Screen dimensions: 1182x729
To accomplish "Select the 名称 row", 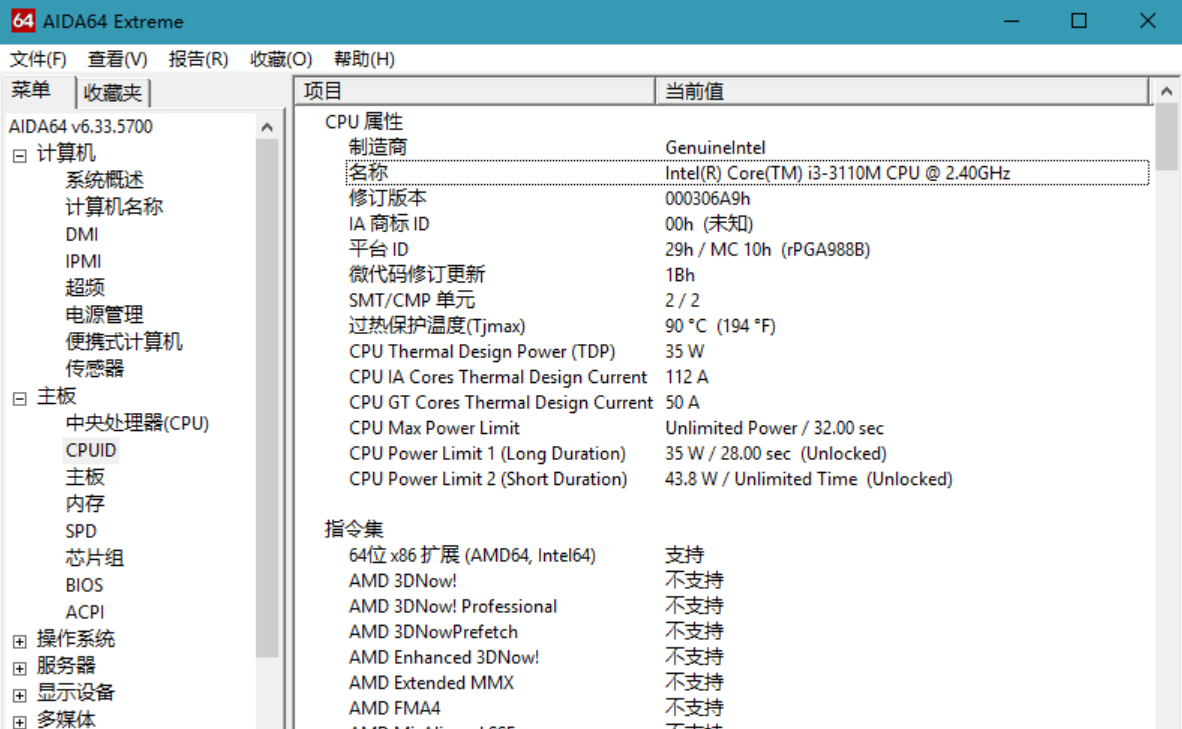I will [748, 173].
